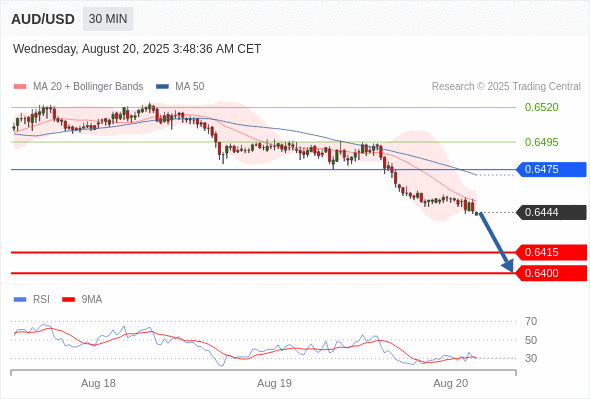Click the 30 MIN timeframe badge
590x400 pixels.
point(108,19)
